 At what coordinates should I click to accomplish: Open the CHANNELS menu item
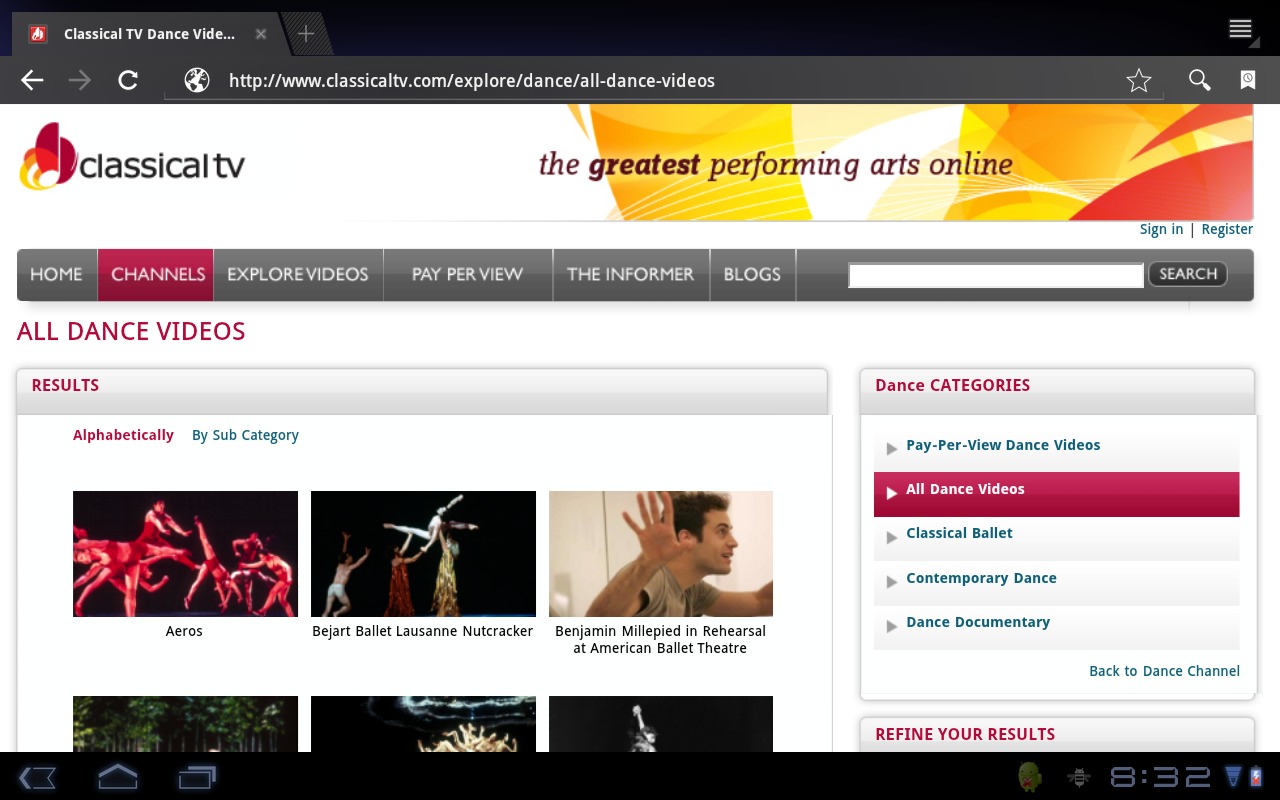coord(156,274)
